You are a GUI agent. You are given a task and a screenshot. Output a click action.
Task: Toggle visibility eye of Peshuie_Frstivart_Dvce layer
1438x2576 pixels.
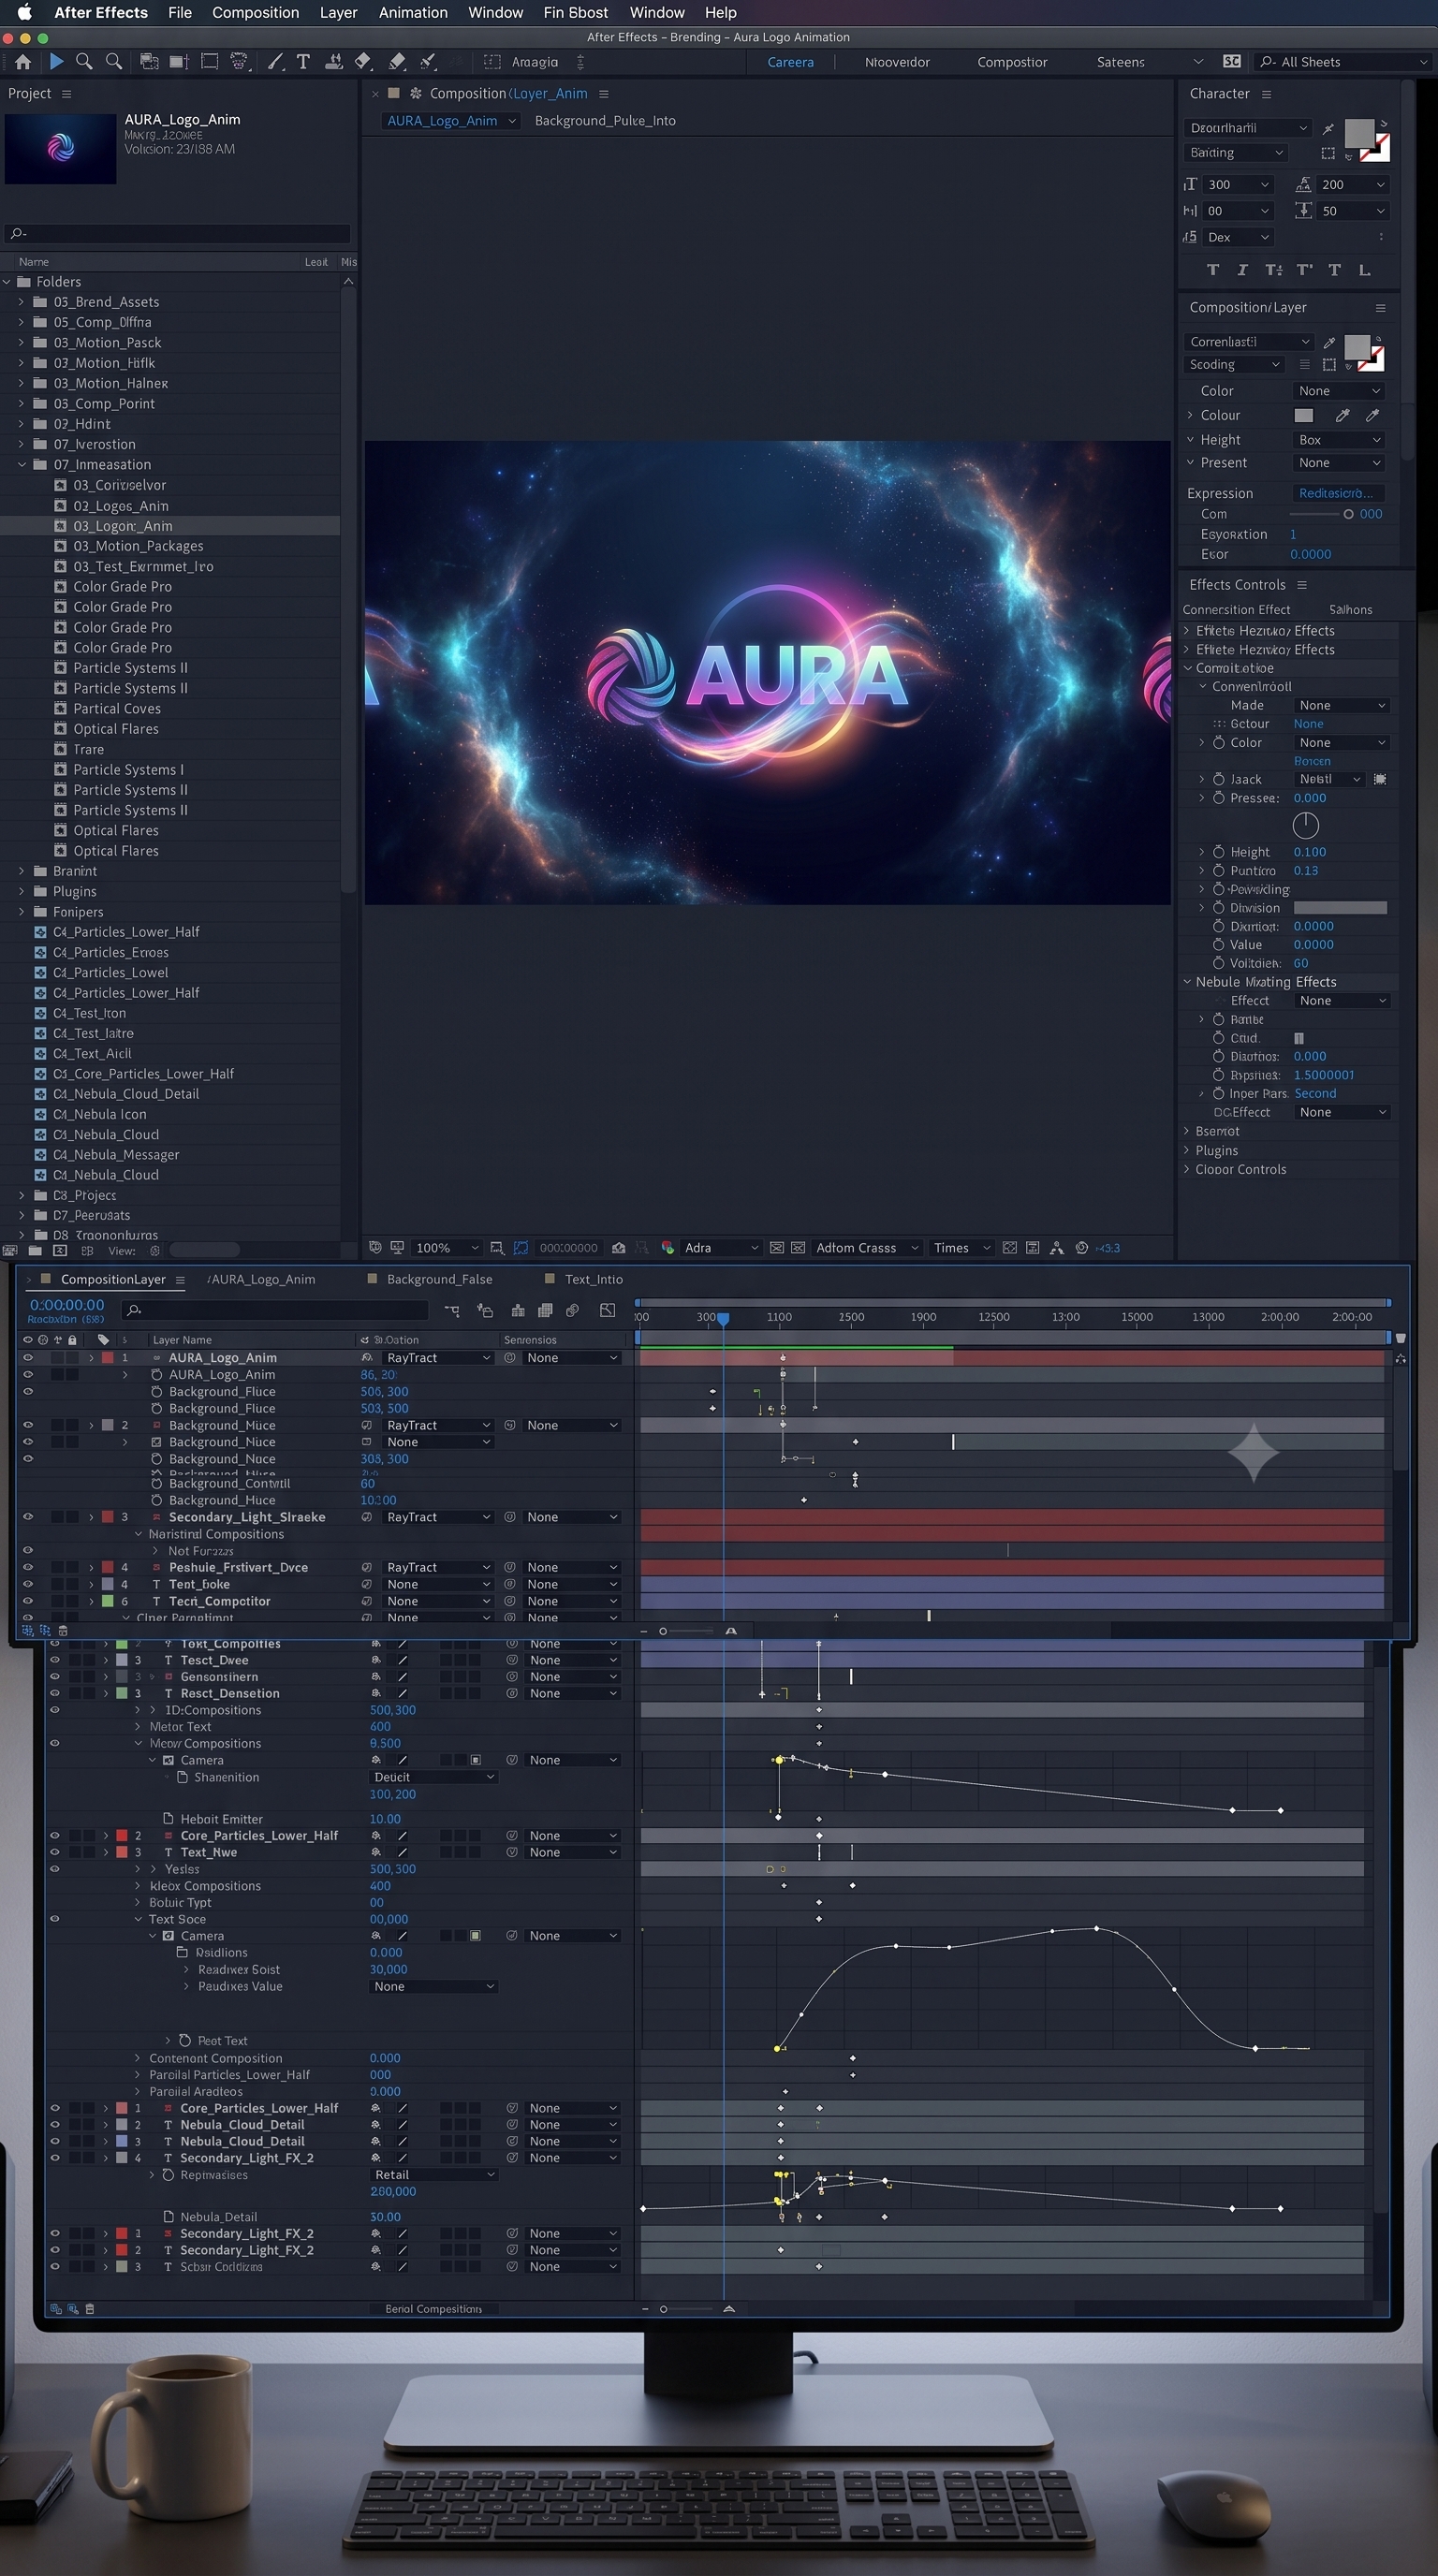[x=28, y=1567]
